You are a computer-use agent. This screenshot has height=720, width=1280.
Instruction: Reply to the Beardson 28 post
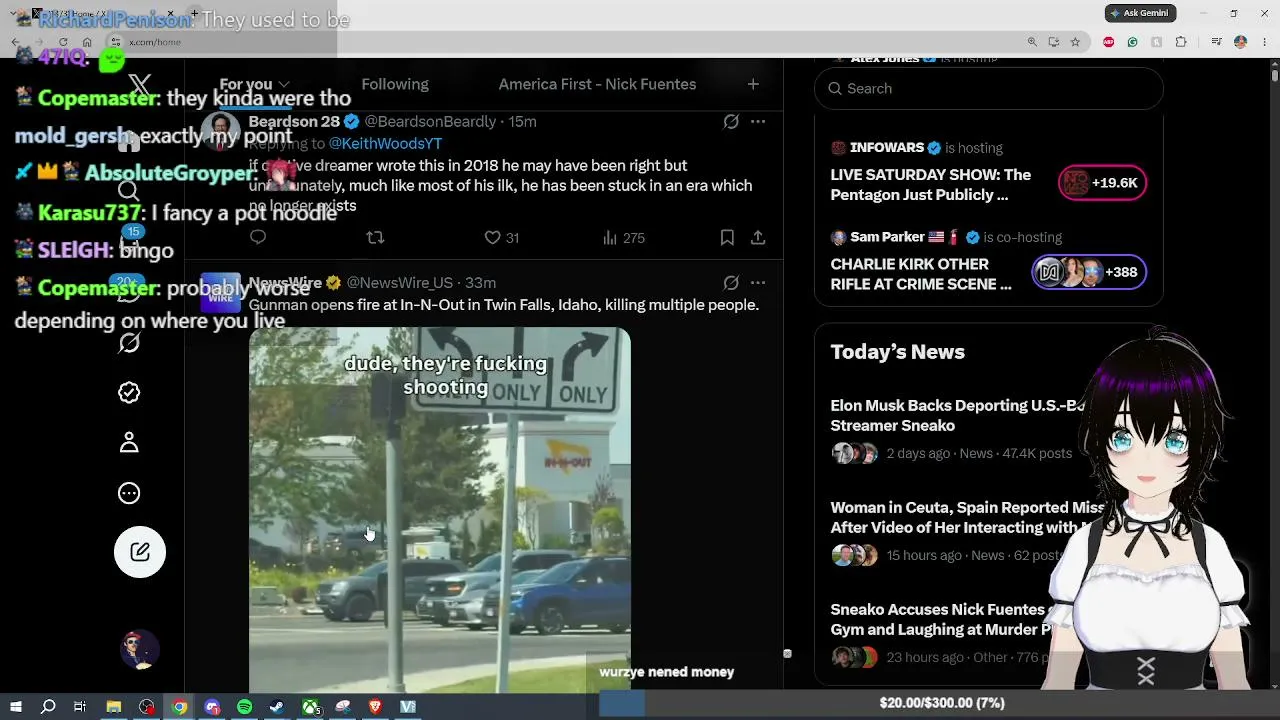point(258,237)
